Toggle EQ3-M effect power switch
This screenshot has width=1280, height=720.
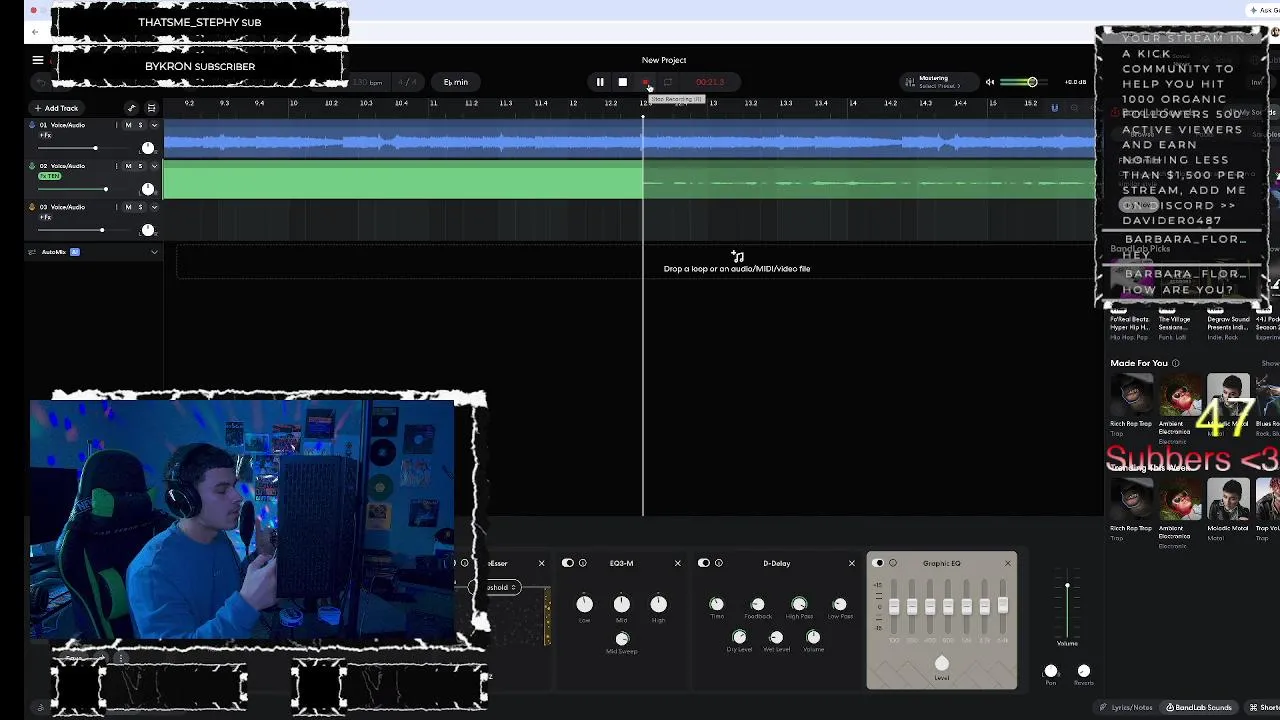click(568, 563)
